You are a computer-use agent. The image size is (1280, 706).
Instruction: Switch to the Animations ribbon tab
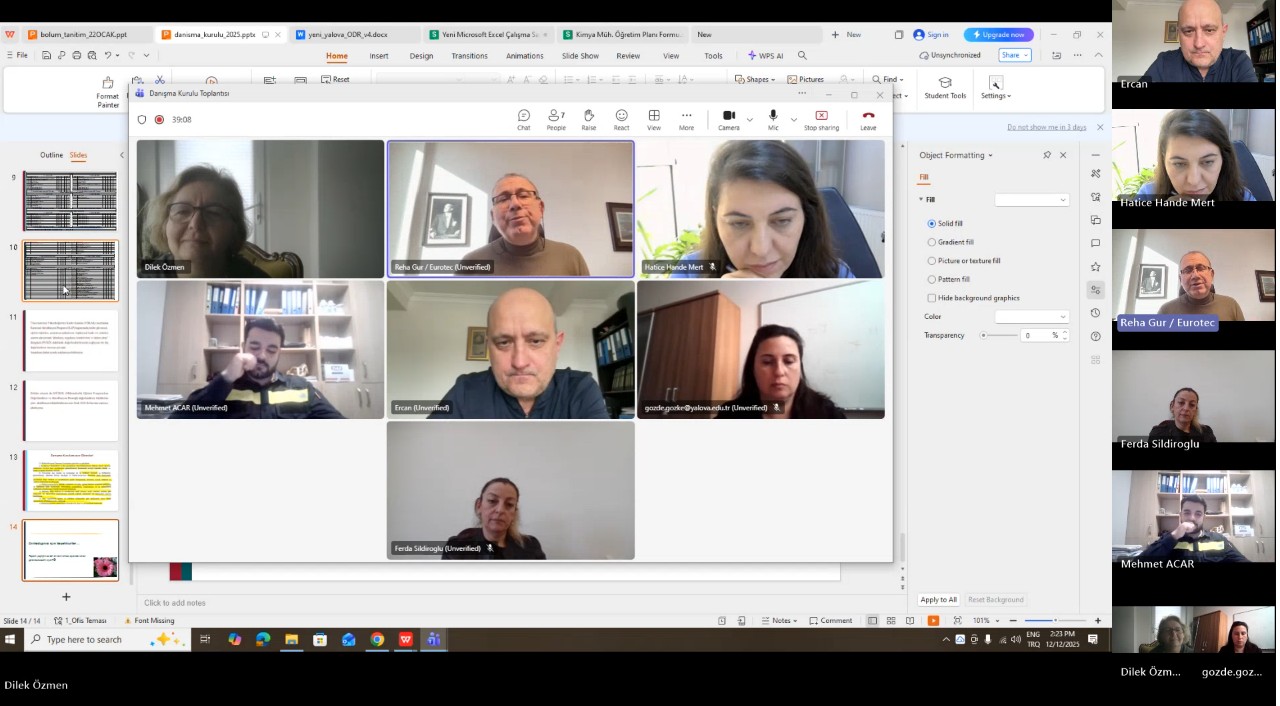pos(524,56)
